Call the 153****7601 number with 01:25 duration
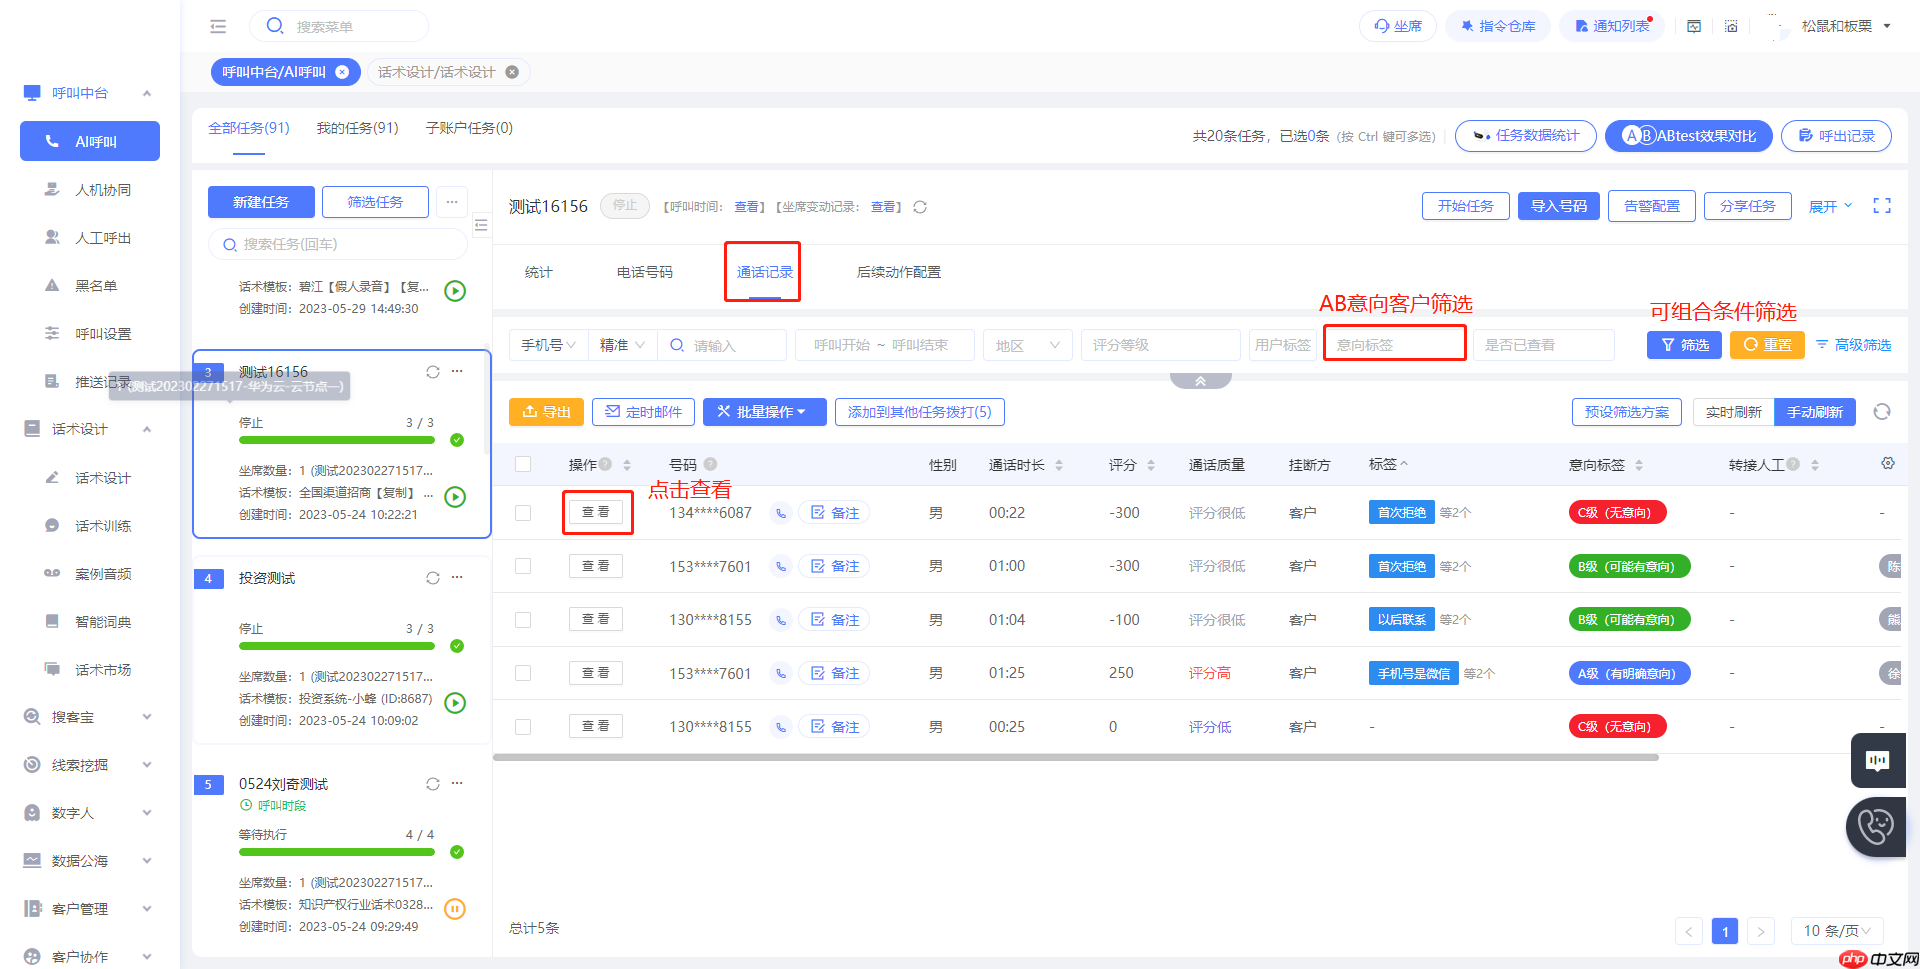The width and height of the screenshot is (1920, 969). coord(781,674)
